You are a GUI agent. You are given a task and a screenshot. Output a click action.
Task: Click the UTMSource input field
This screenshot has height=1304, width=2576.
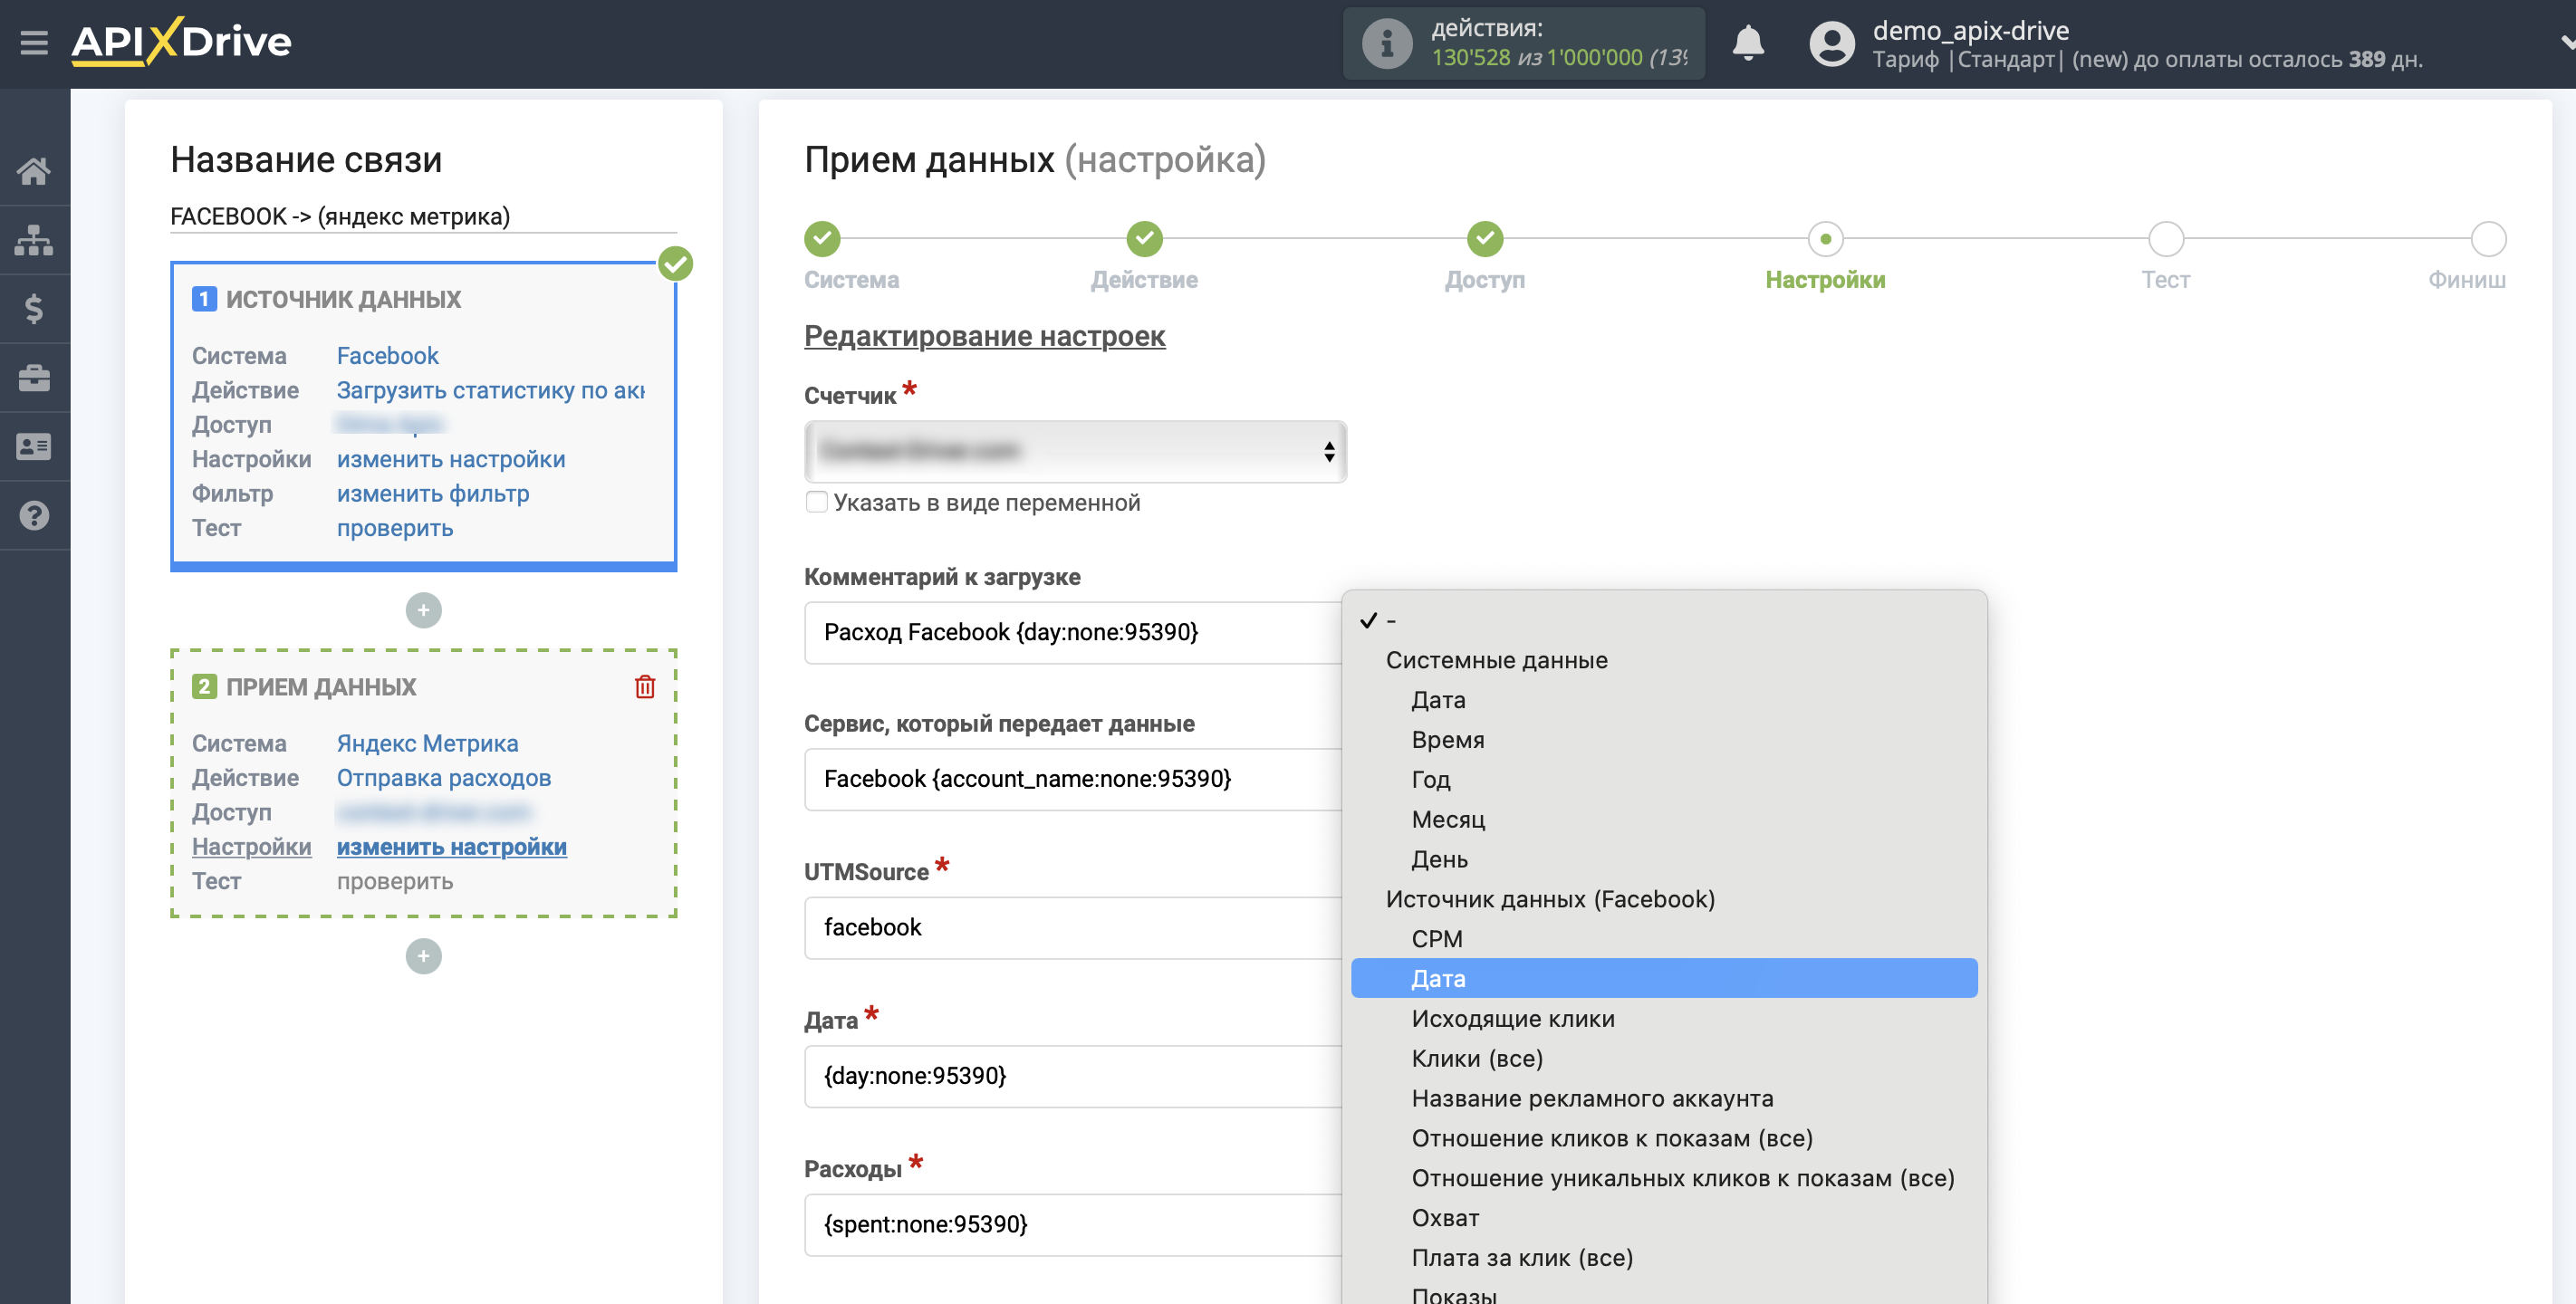(x=1074, y=927)
